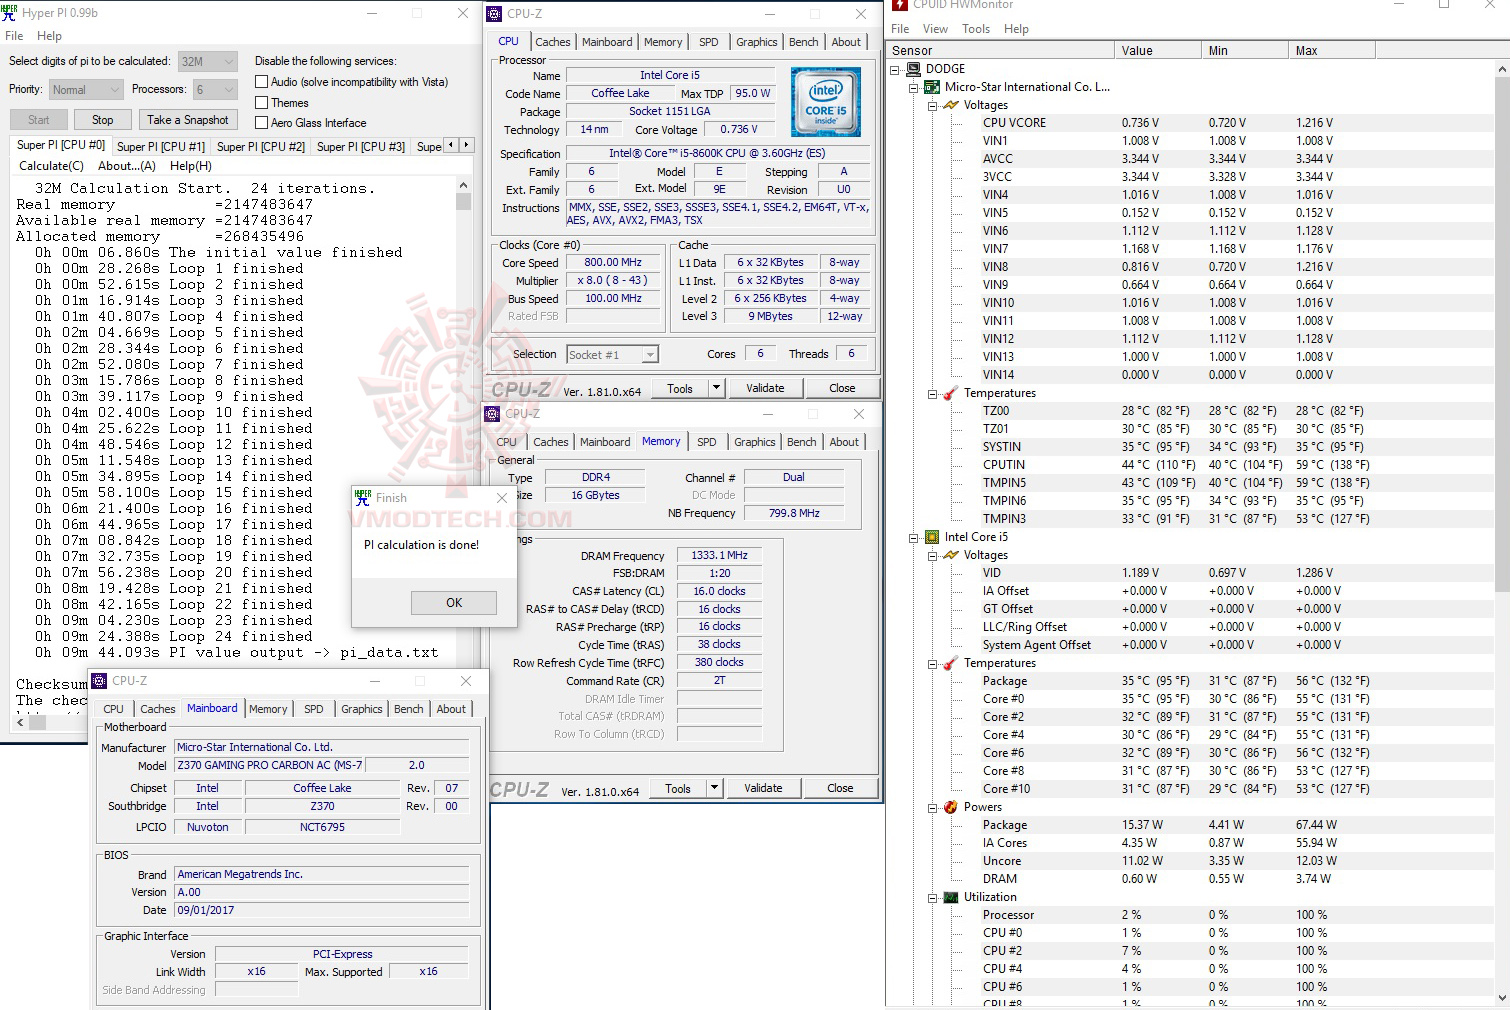Open HWMonitor View menu
Image resolution: width=1510 pixels, height=1010 pixels.
click(935, 28)
